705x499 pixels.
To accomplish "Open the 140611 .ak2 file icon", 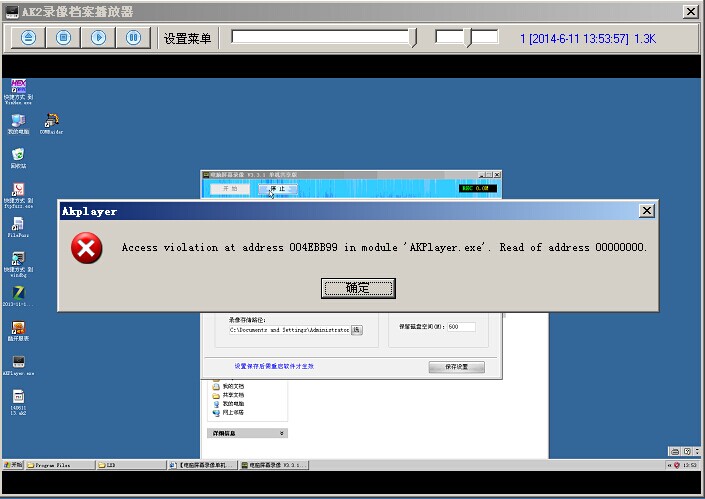I will (x=18, y=402).
